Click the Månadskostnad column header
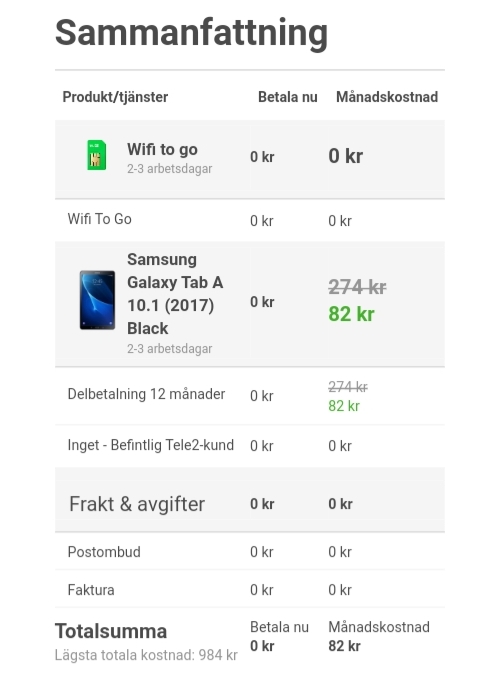Image resolution: width=477 pixels, height=695 pixels. click(x=387, y=97)
